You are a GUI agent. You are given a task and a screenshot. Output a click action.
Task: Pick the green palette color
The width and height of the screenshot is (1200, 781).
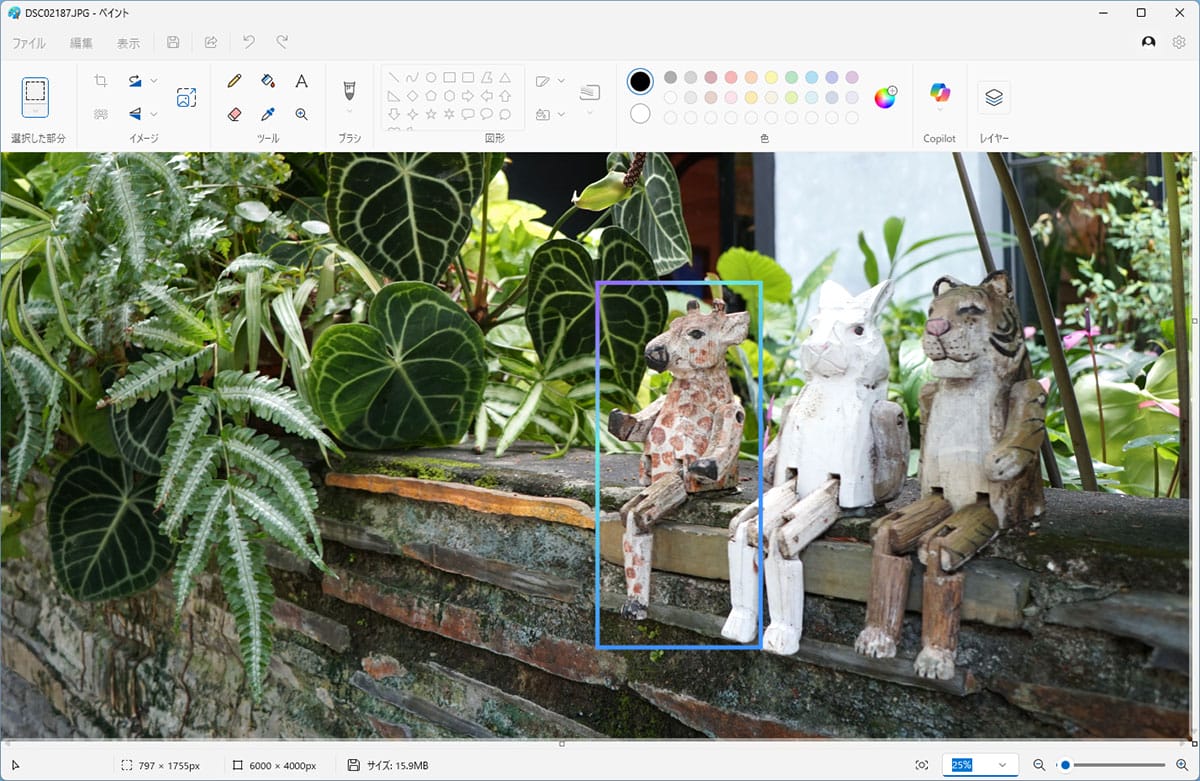pyautogui.click(x=791, y=77)
